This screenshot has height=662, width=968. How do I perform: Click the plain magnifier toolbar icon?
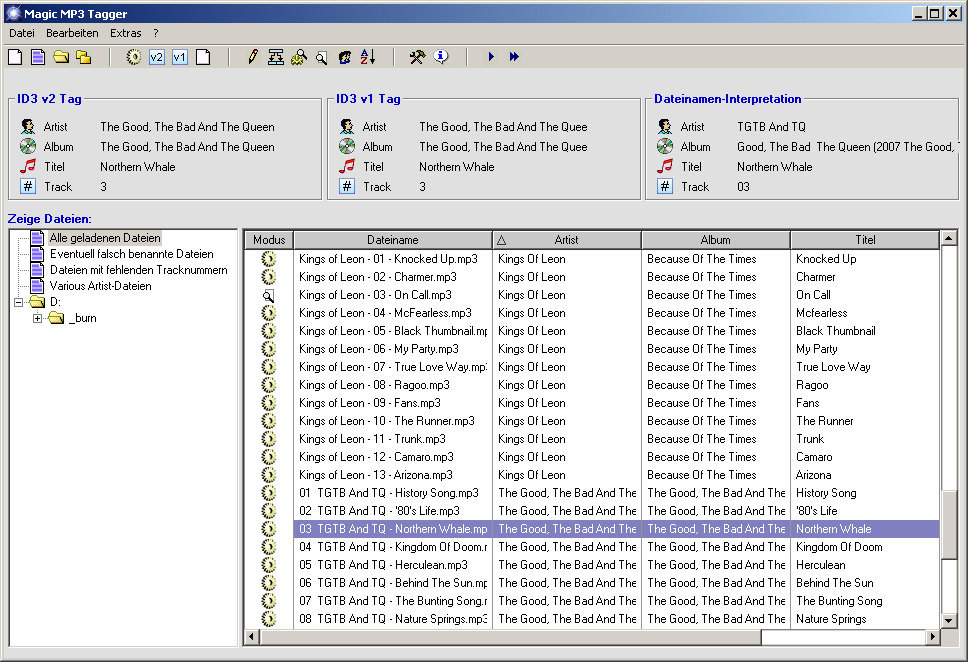coord(322,58)
